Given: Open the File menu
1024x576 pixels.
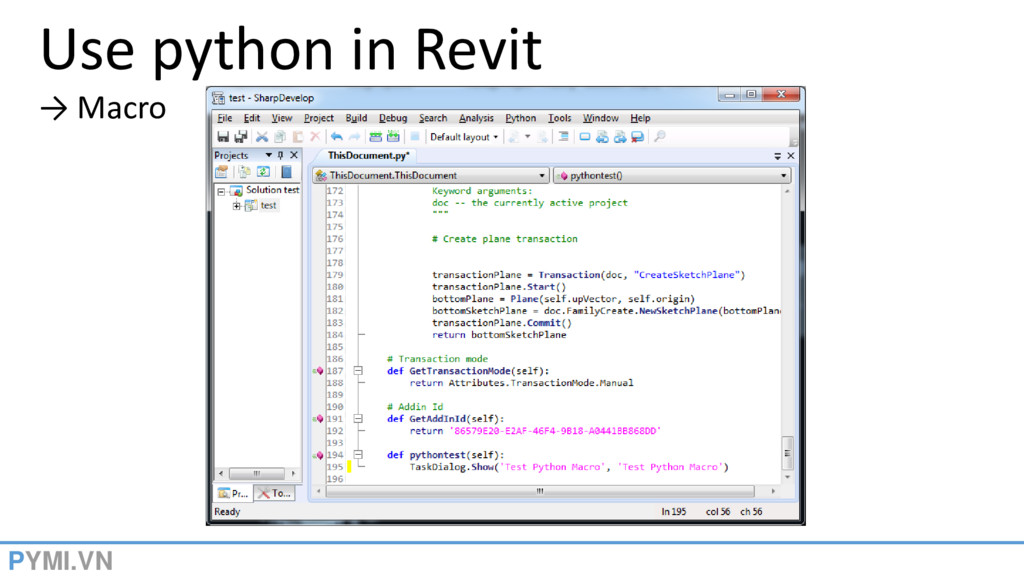Looking at the screenshot, I should [x=225, y=118].
